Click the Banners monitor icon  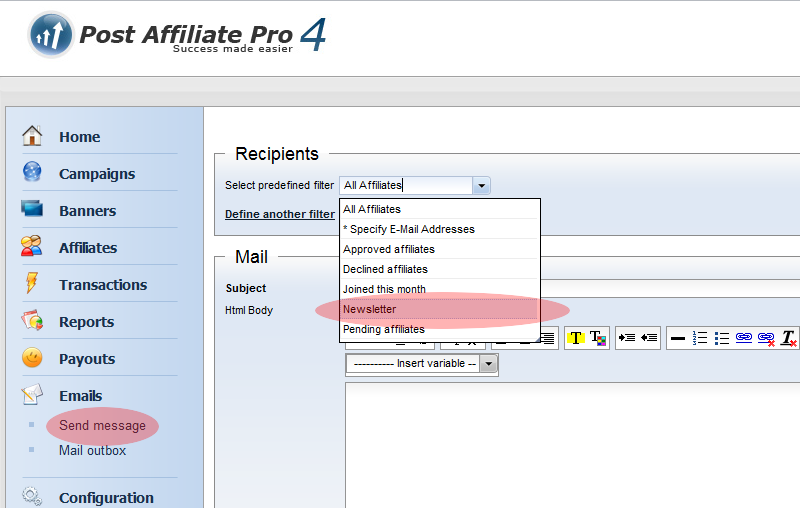coord(32,209)
